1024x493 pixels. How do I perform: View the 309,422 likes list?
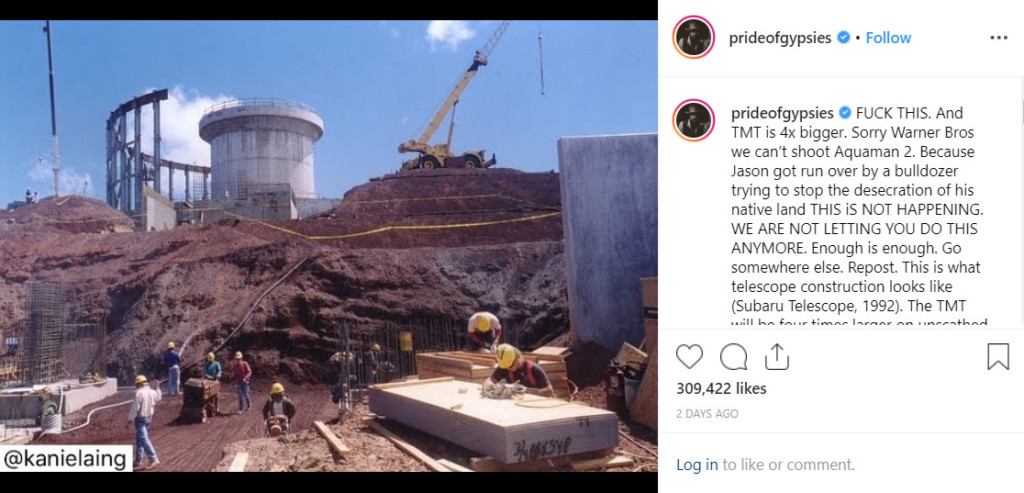click(721, 389)
